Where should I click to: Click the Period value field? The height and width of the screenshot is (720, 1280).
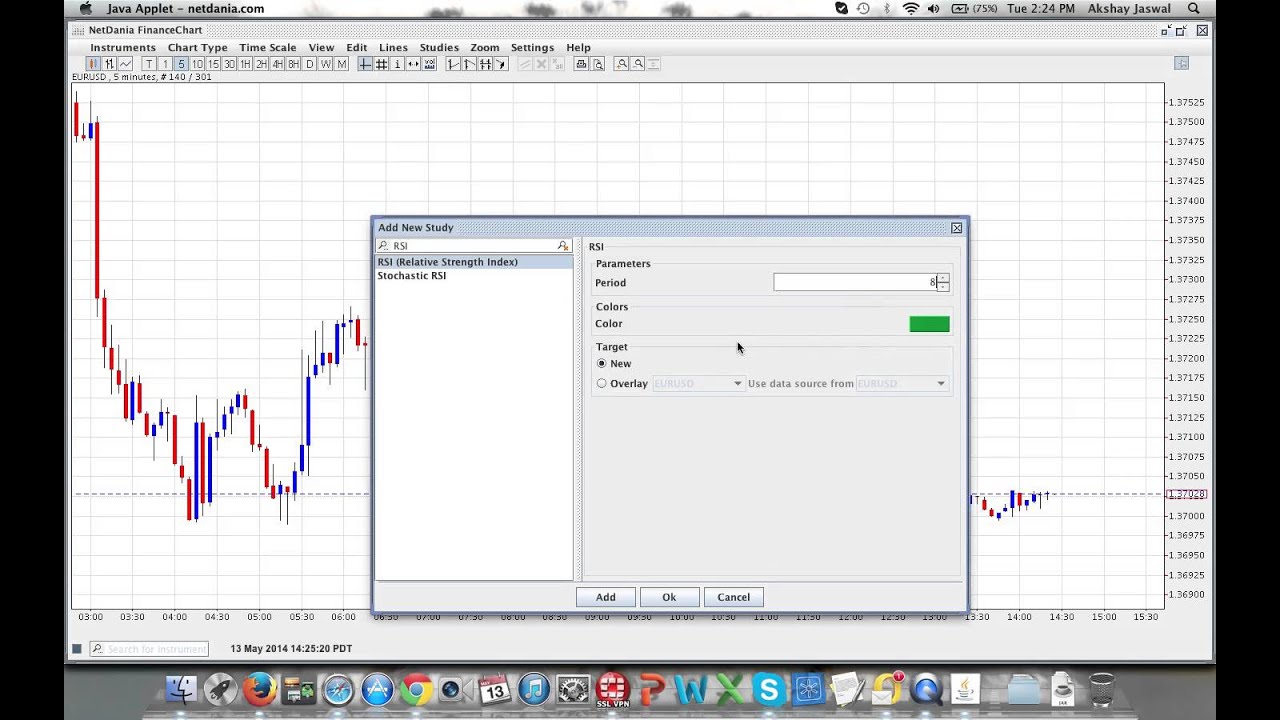pos(854,283)
